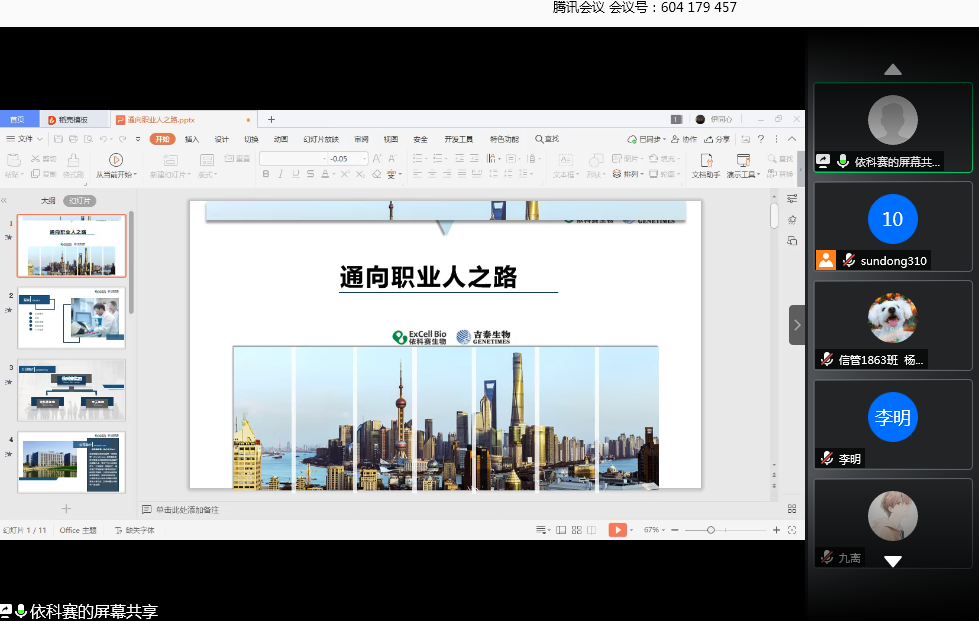The width and height of the screenshot is (979, 621).
Task: Open the 文件 menu dropdown
Action: click(25, 139)
